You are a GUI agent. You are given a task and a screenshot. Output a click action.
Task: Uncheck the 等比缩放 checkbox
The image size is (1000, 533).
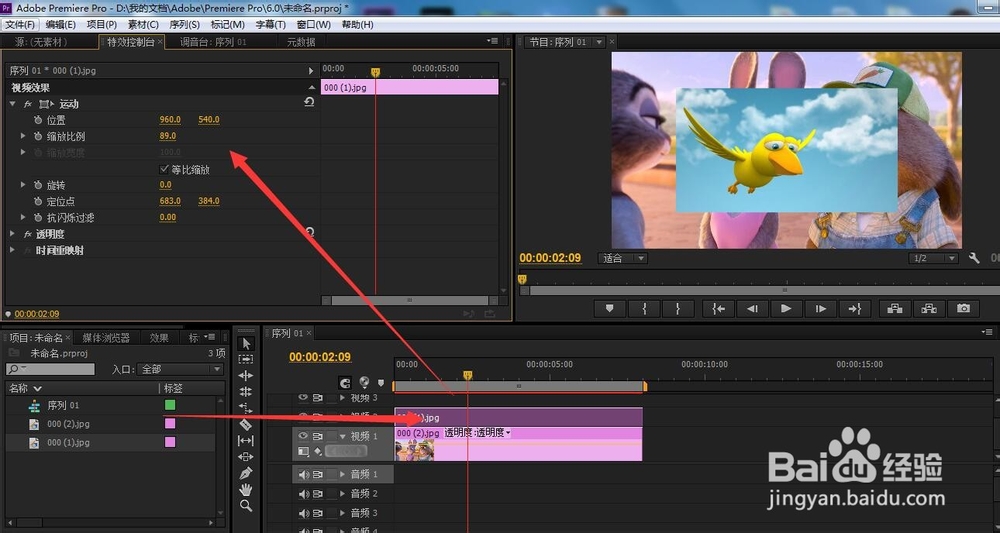tap(164, 170)
